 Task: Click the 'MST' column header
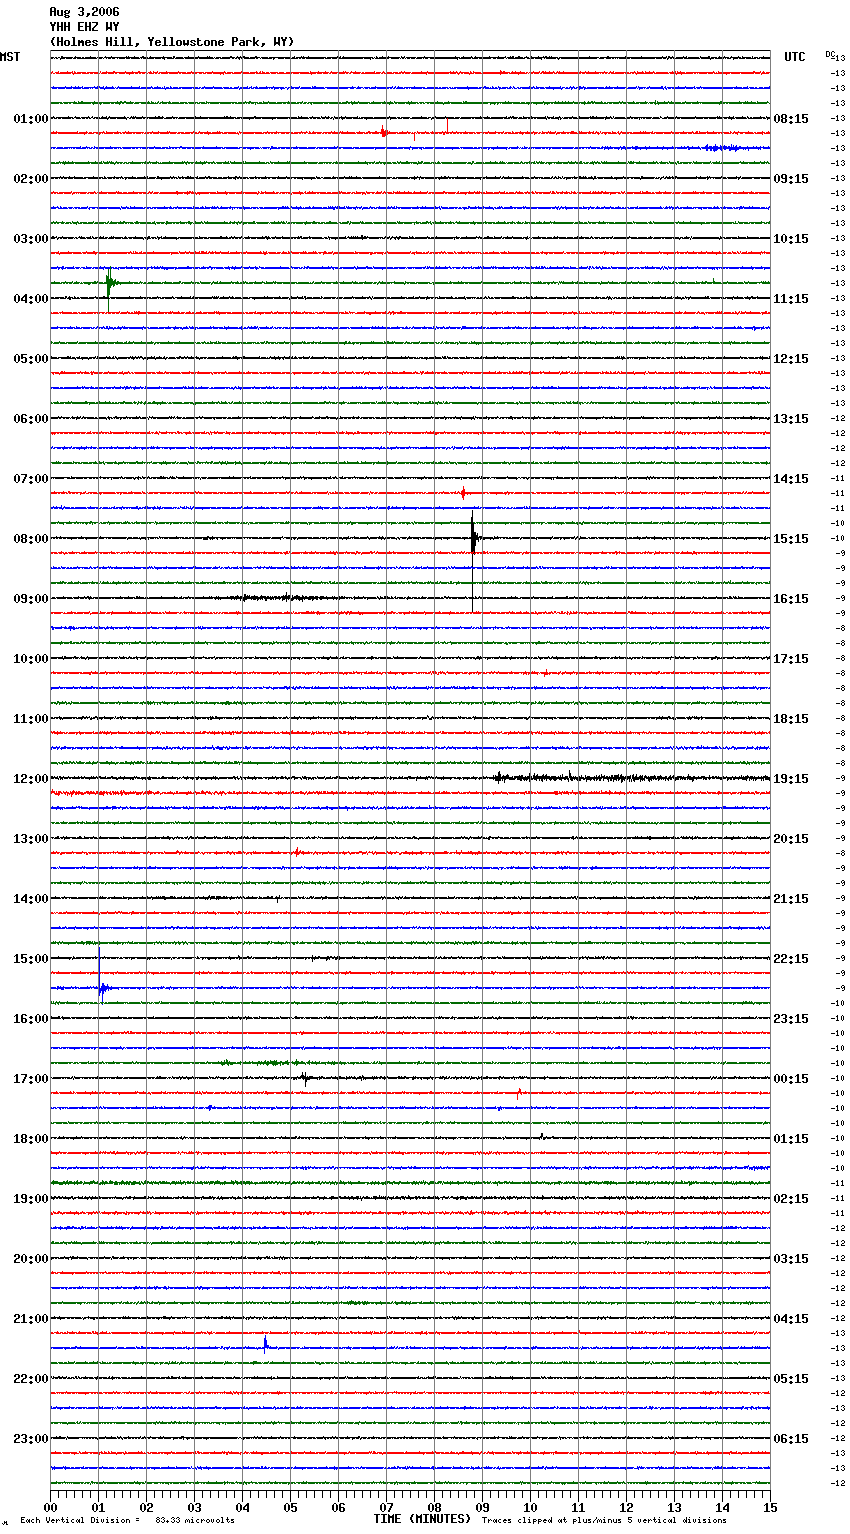(10, 57)
